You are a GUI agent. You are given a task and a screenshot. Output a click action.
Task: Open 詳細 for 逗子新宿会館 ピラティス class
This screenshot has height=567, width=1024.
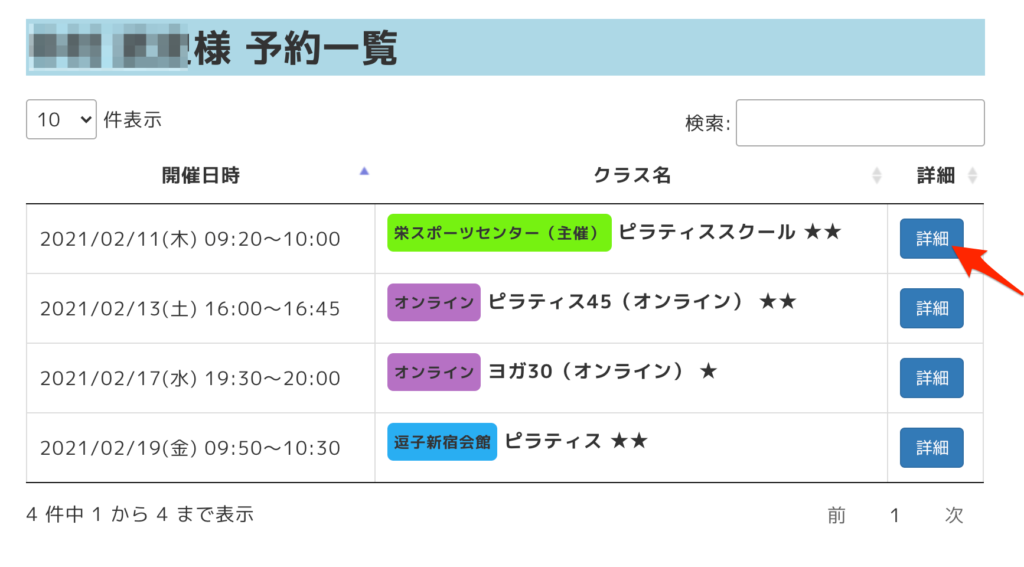[x=931, y=448]
